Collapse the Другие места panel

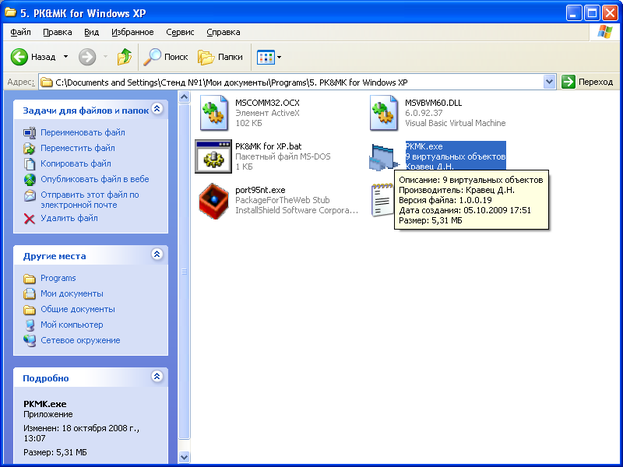pos(156,255)
